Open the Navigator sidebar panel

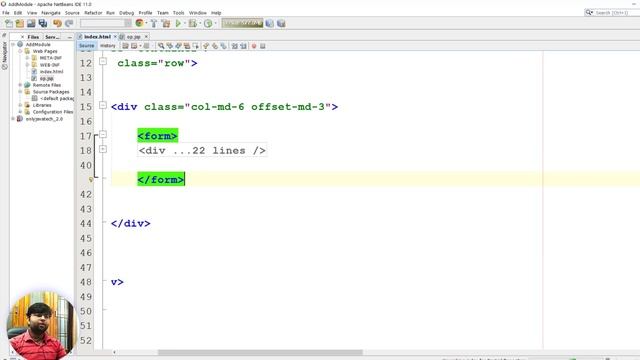coord(4,55)
